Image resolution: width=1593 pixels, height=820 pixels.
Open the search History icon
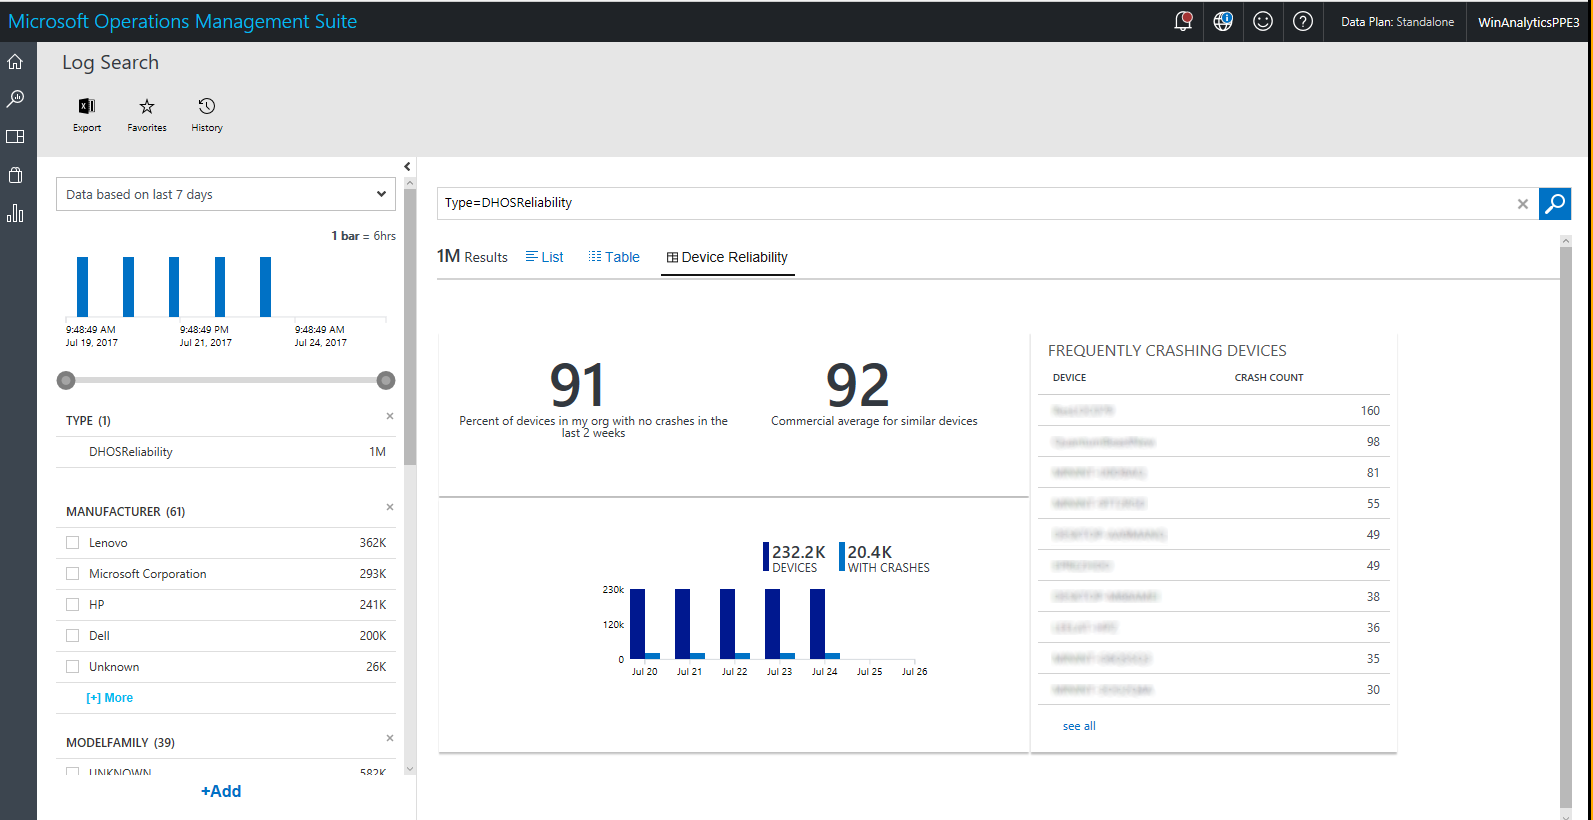point(207,107)
